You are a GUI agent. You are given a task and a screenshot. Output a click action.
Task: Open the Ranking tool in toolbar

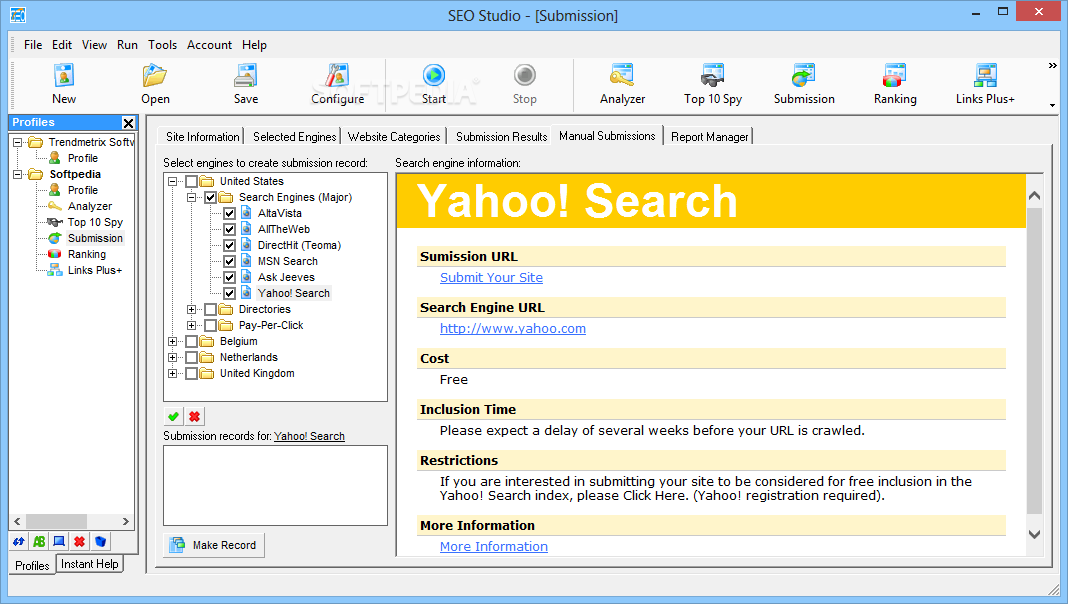[894, 84]
